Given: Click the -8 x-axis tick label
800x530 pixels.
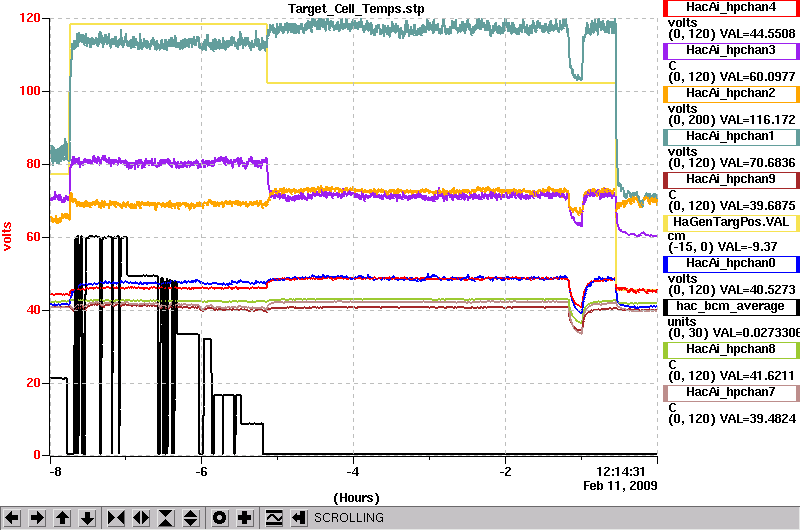Looking at the screenshot, I should (55, 472).
